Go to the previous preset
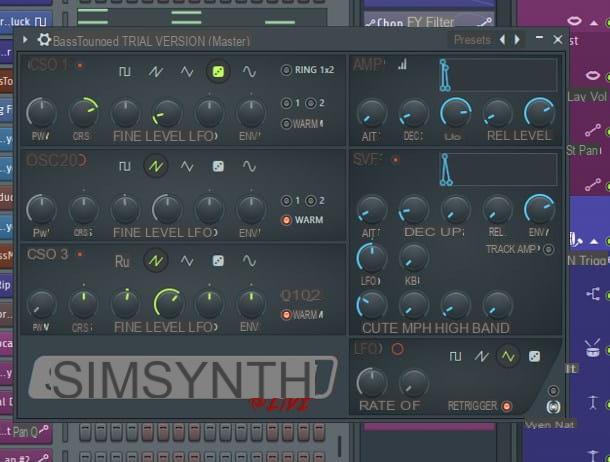Image resolution: width=610 pixels, height=462 pixels. tap(502, 40)
